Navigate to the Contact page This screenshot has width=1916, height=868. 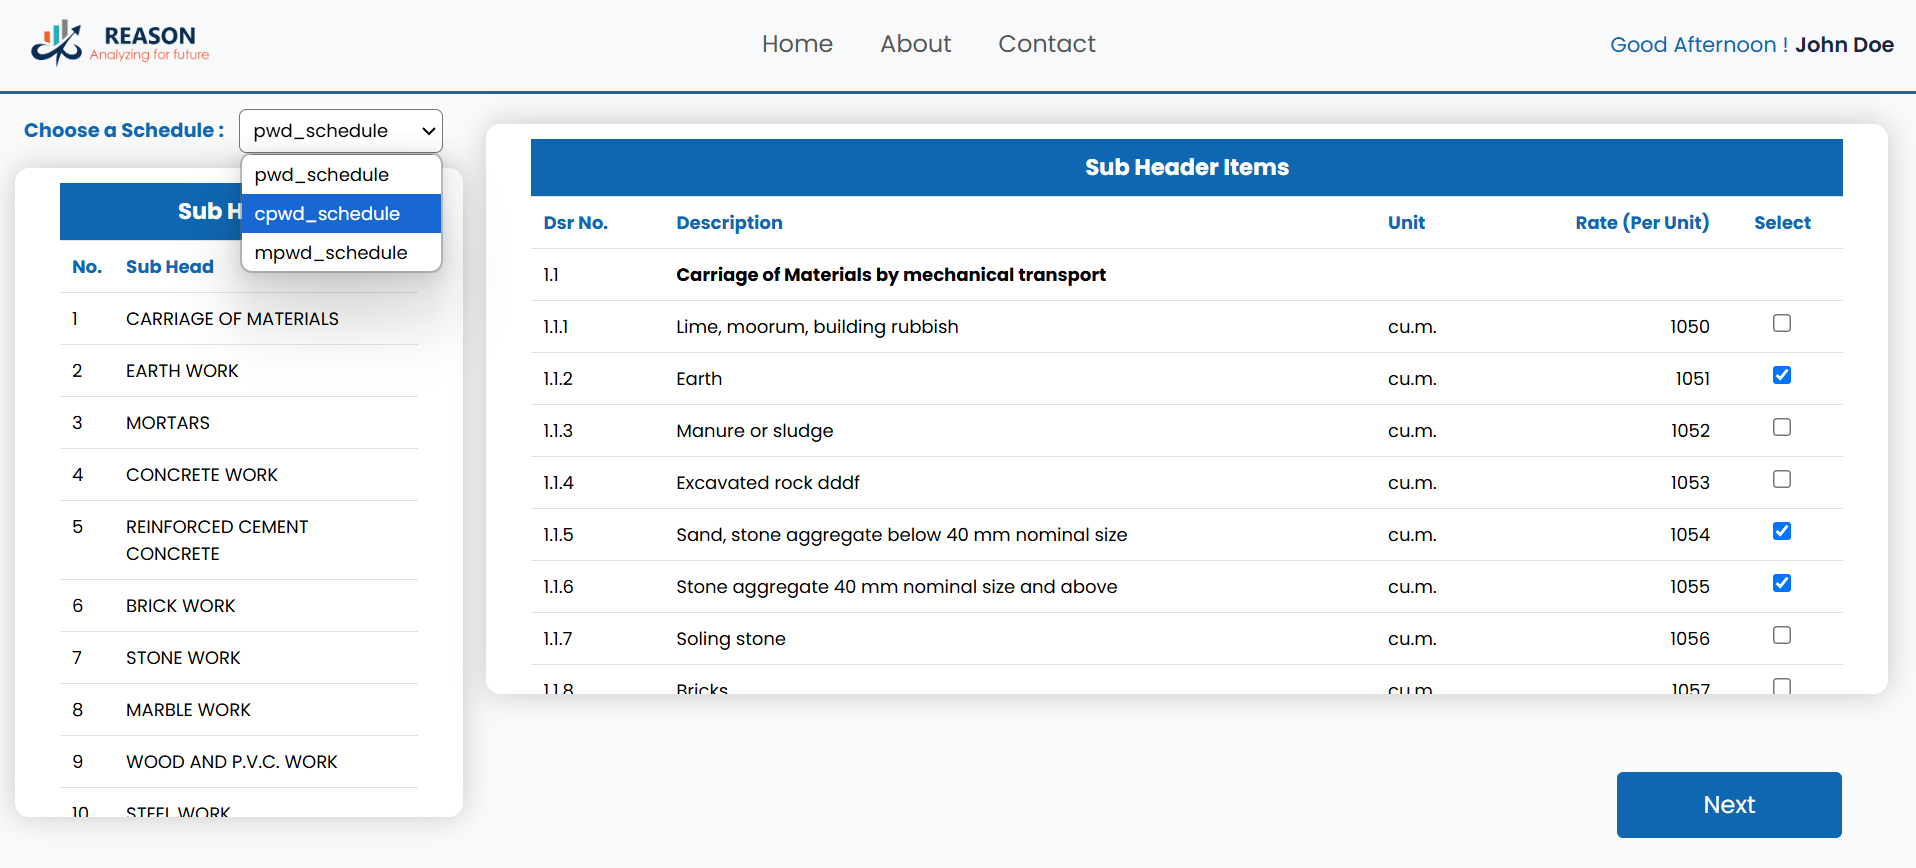point(1046,44)
